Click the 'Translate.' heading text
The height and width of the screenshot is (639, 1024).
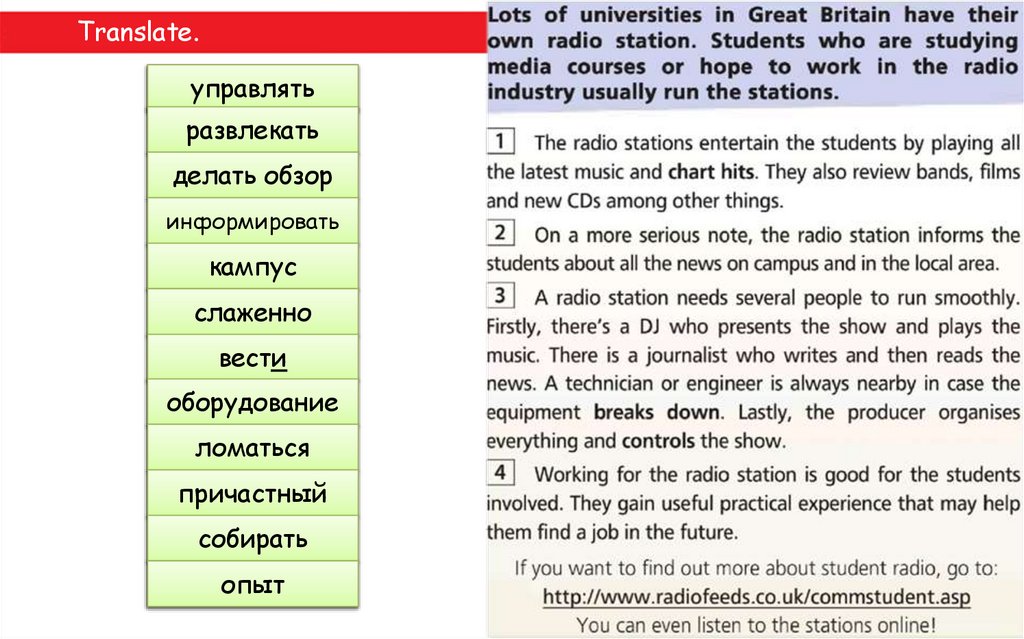[x=138, y=31]
